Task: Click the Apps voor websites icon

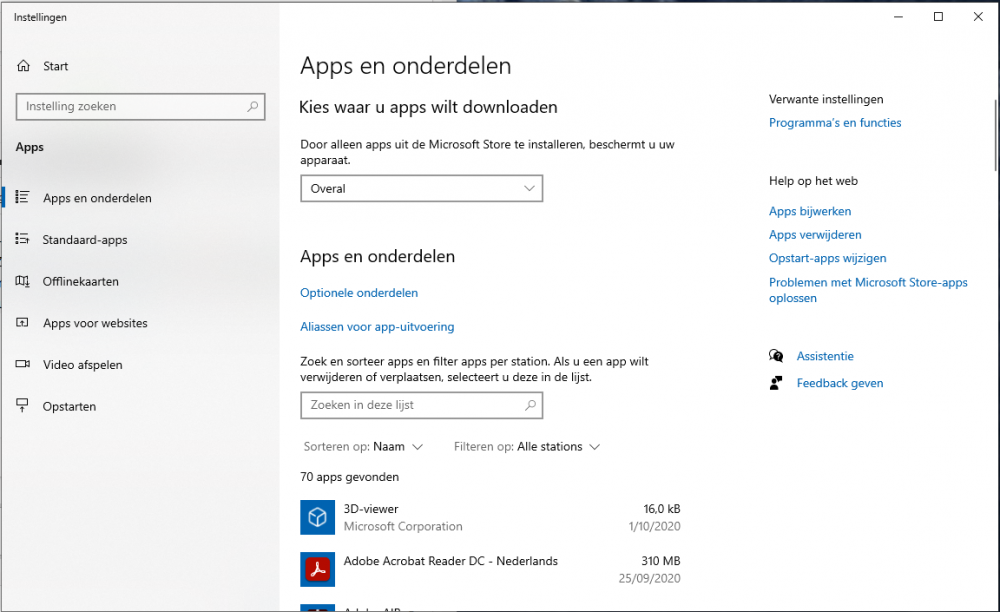Action: 23,323
